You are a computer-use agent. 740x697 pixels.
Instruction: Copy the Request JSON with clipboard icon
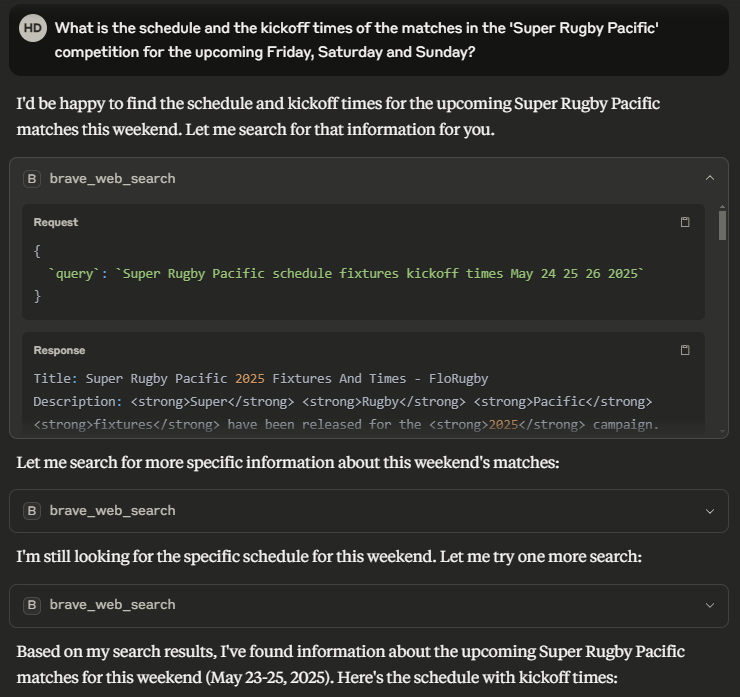click(x=685, y=222)
